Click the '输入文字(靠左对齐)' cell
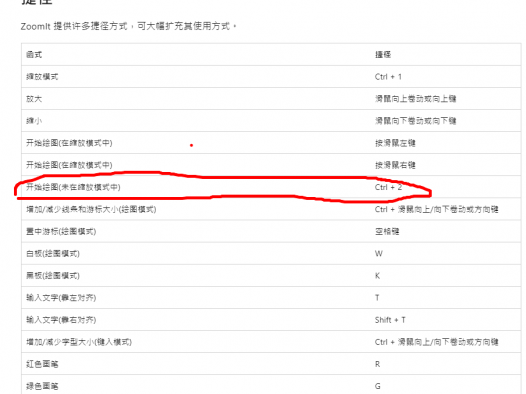The width and height of the screenshot is (526, 394). click(61, 298)
